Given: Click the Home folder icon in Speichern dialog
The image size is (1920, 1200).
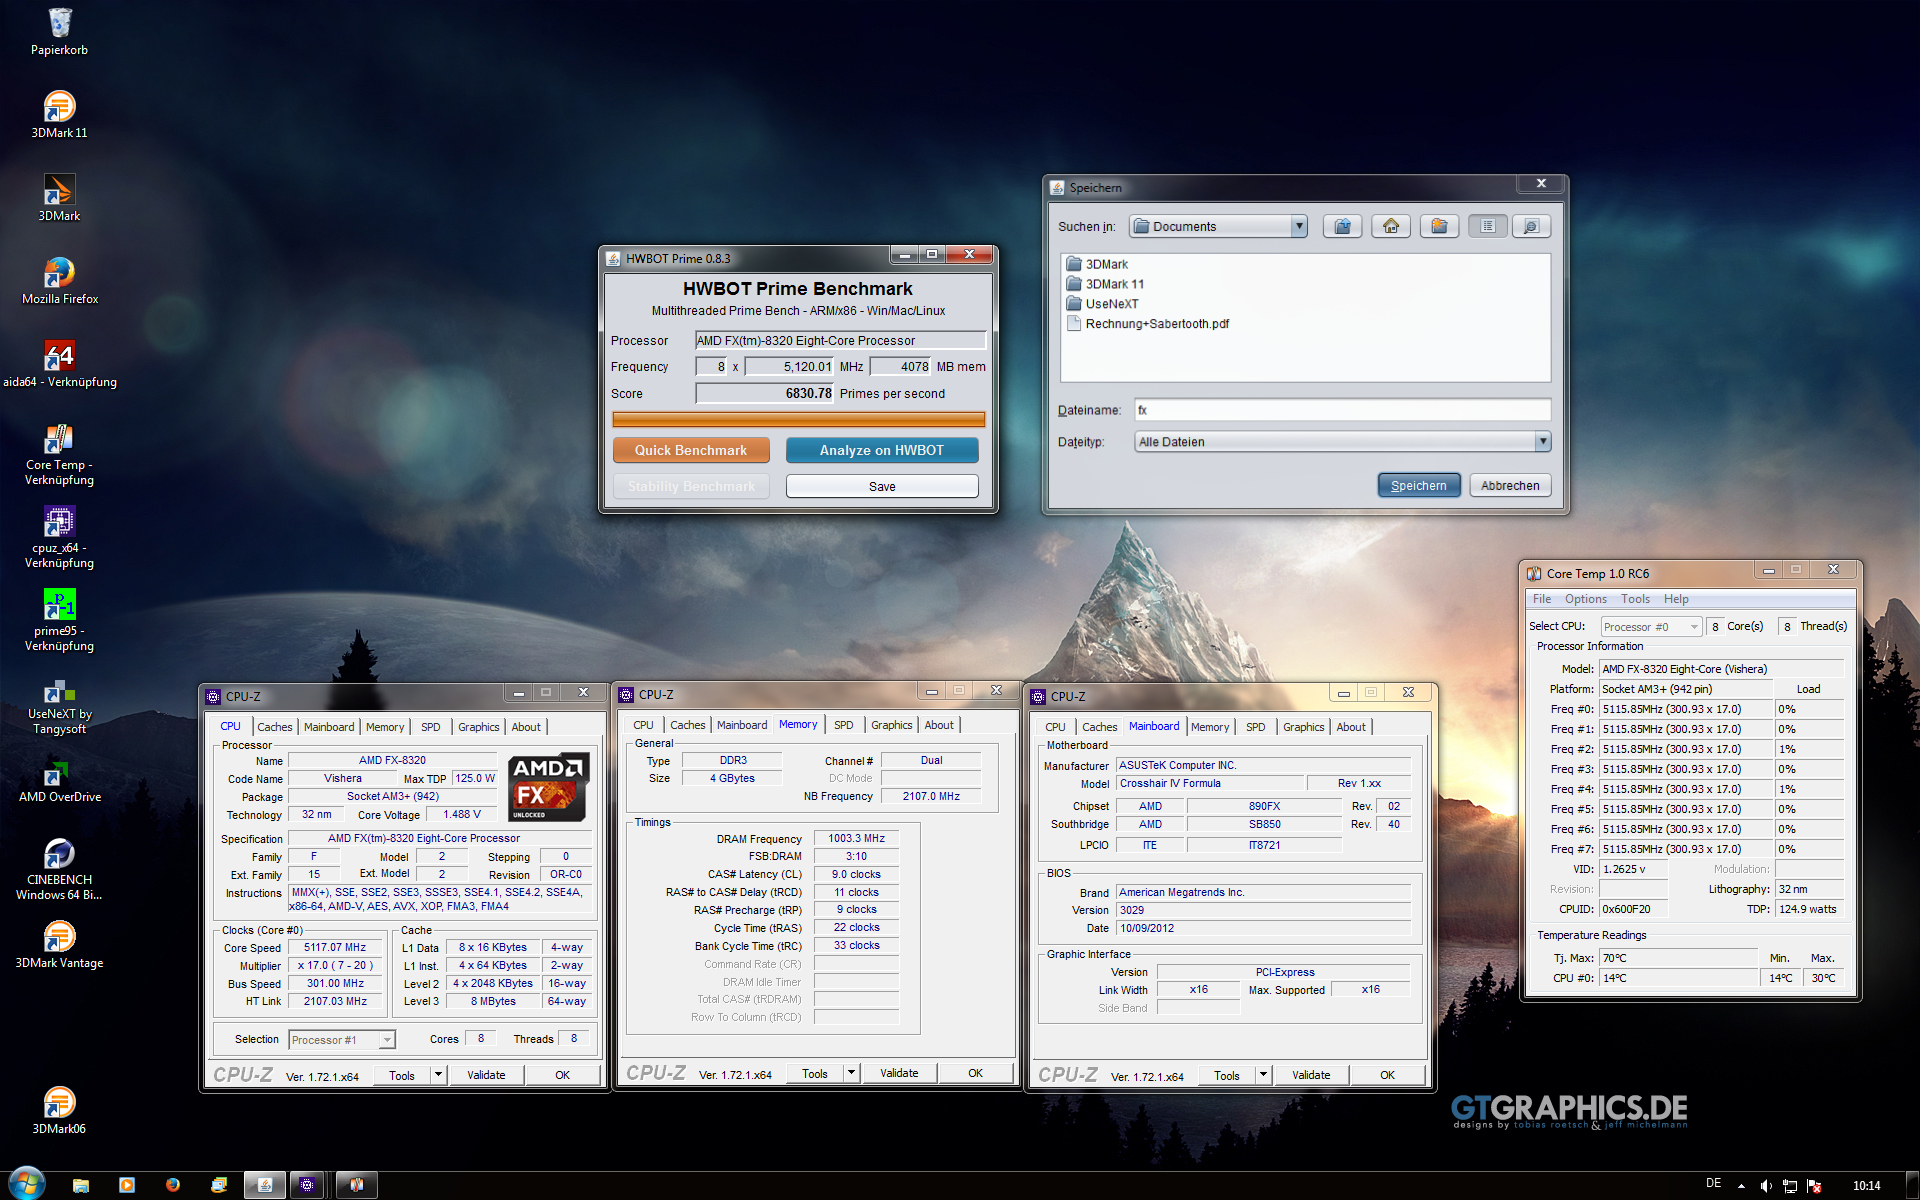Looking at the screenshot, I should point(1391,227).
